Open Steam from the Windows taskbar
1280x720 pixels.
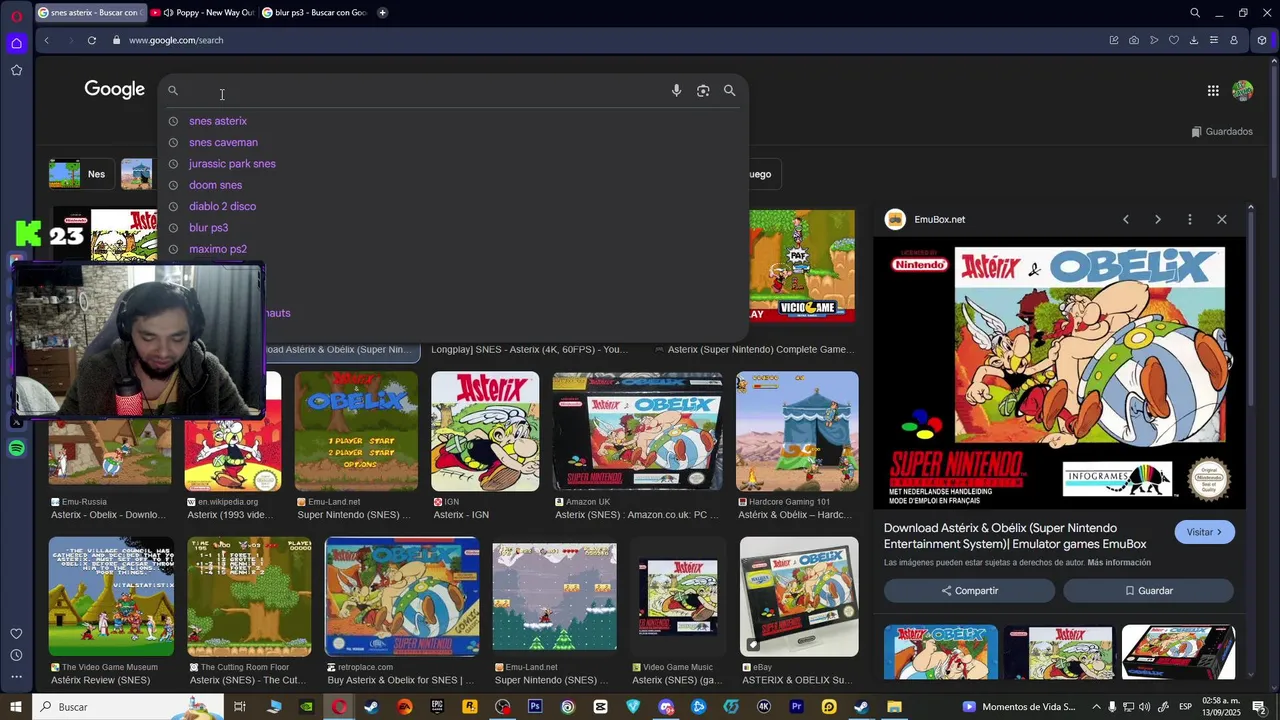(x=371, y=707)
